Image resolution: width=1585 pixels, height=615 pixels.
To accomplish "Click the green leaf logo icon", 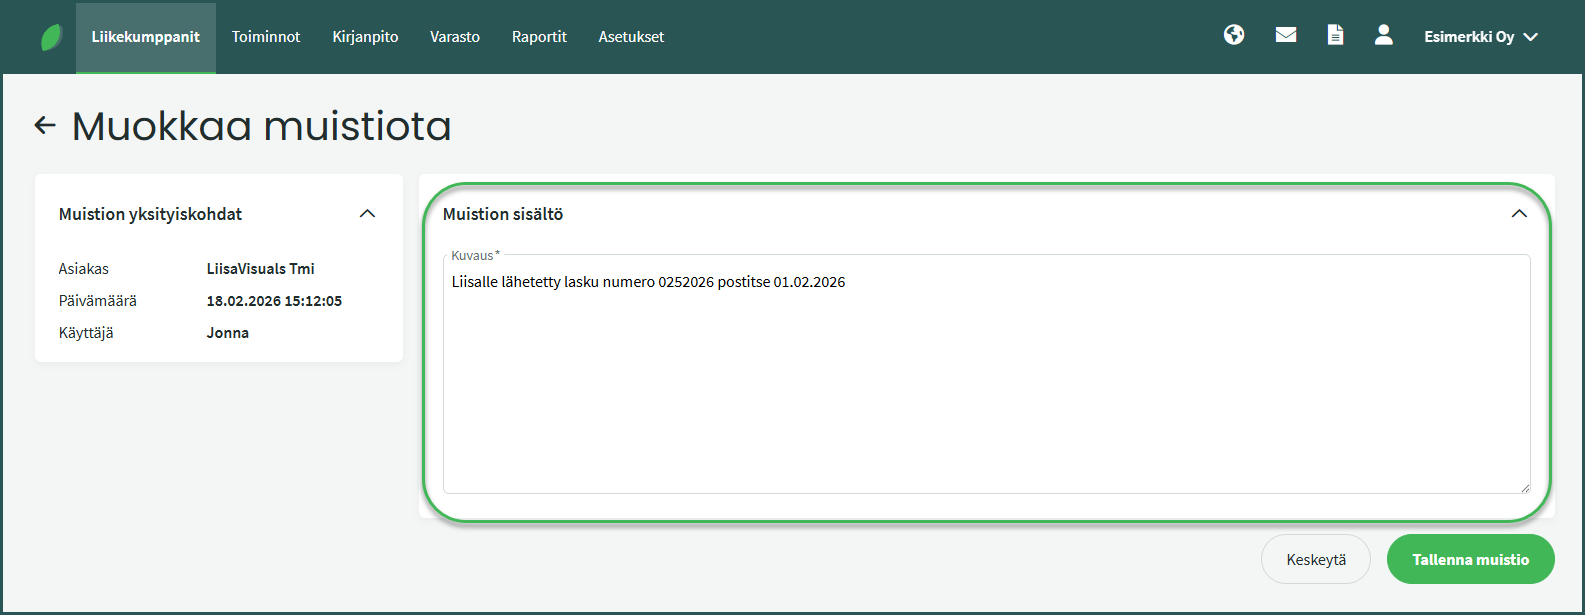I will click(x=51, y=37).
